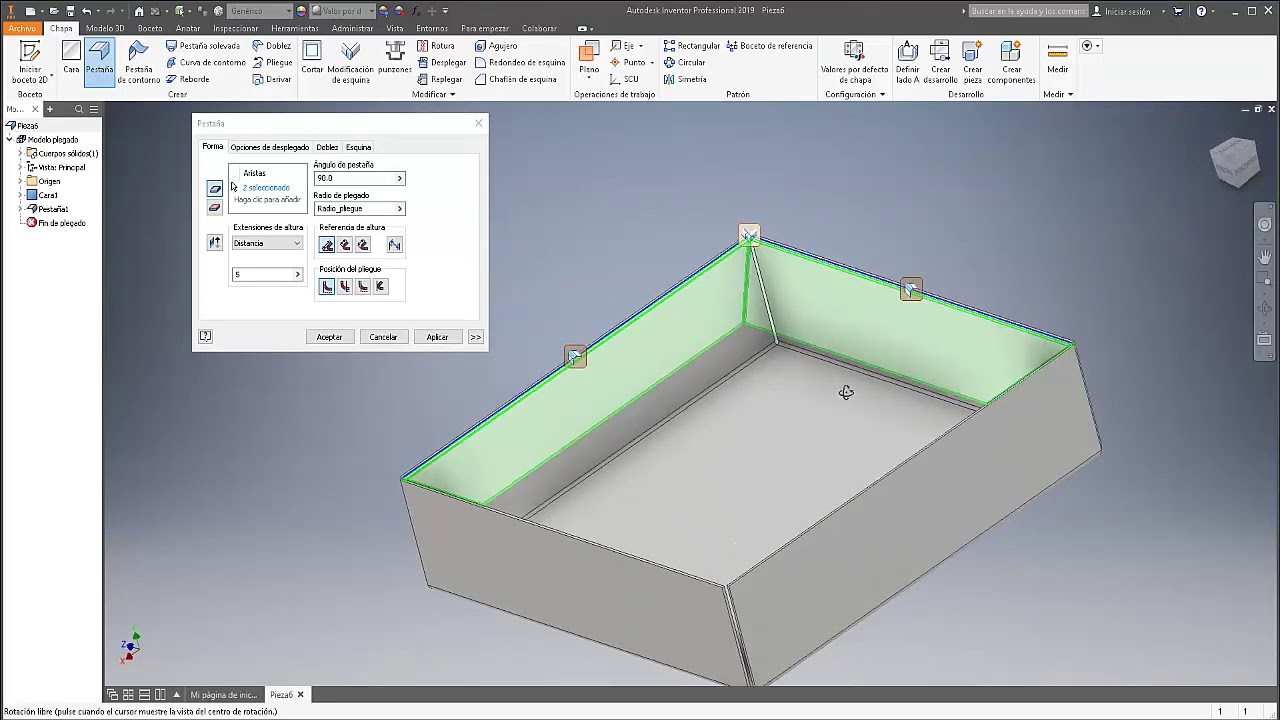Screen dimensions: 1280x720
Task: Toggle loop selection mode button in Pestaña dialog
Action: [215, 207]
